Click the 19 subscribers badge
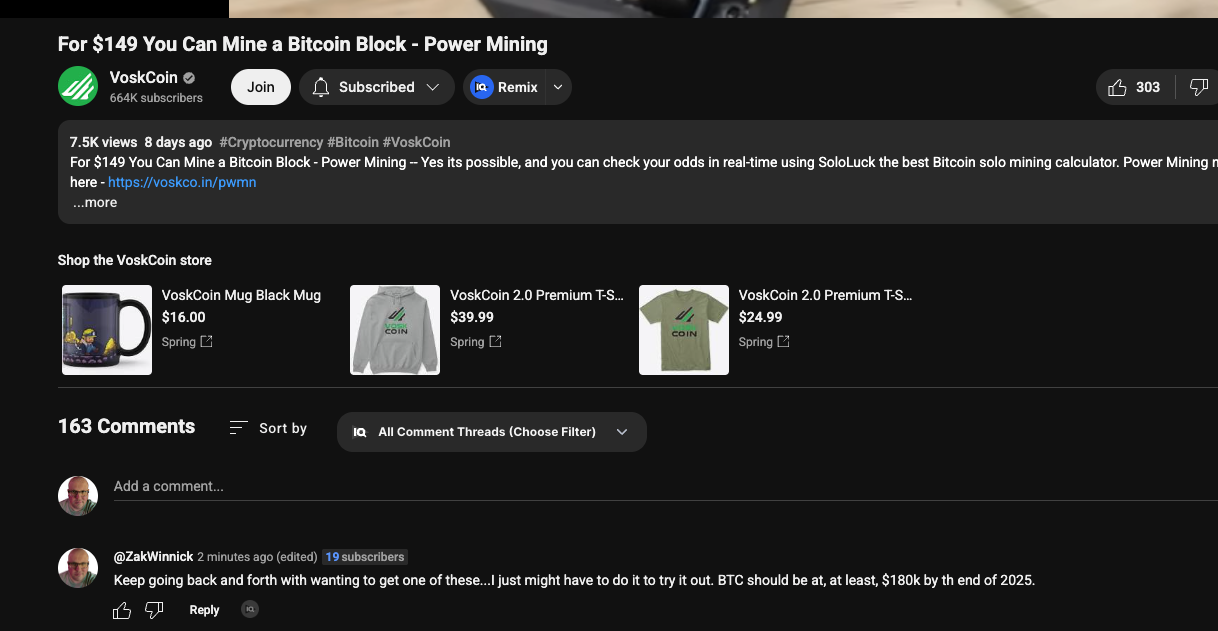The image size is (1218, 631). pyautogui.click(x=365, y=556)
